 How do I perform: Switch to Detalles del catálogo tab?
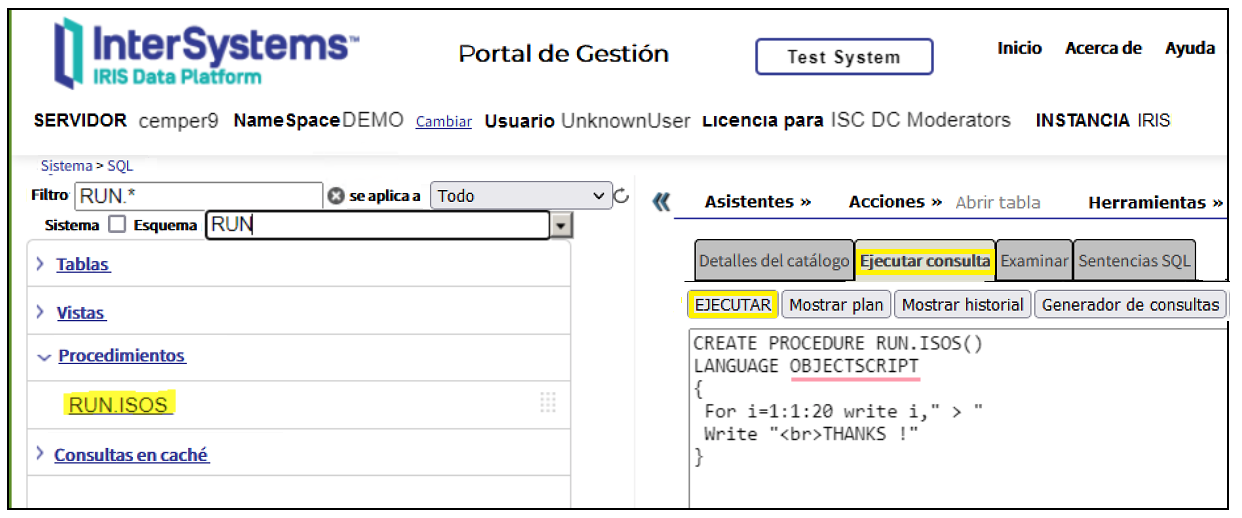point(773,261)
